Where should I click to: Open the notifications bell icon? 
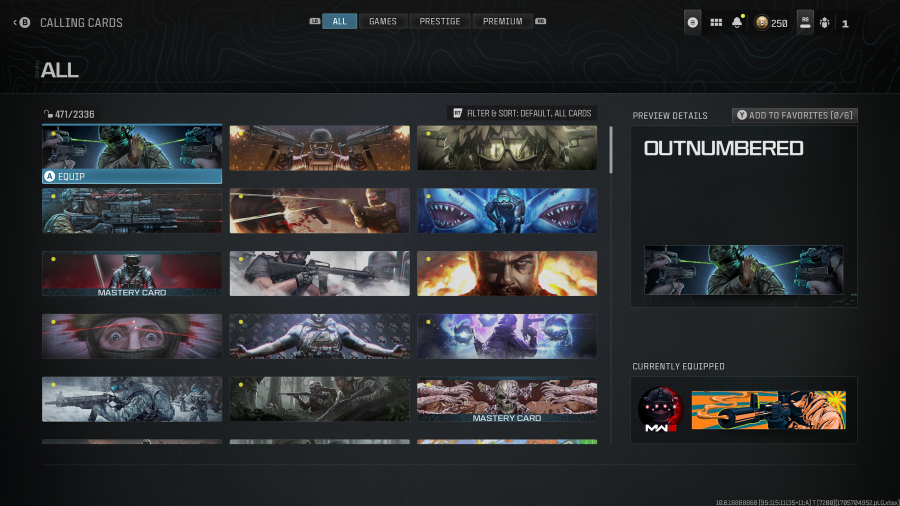point(737,22)
